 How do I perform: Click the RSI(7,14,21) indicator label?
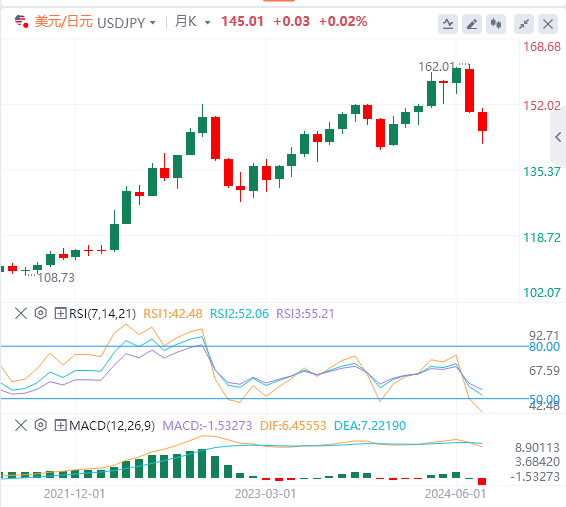coord(102,314)
